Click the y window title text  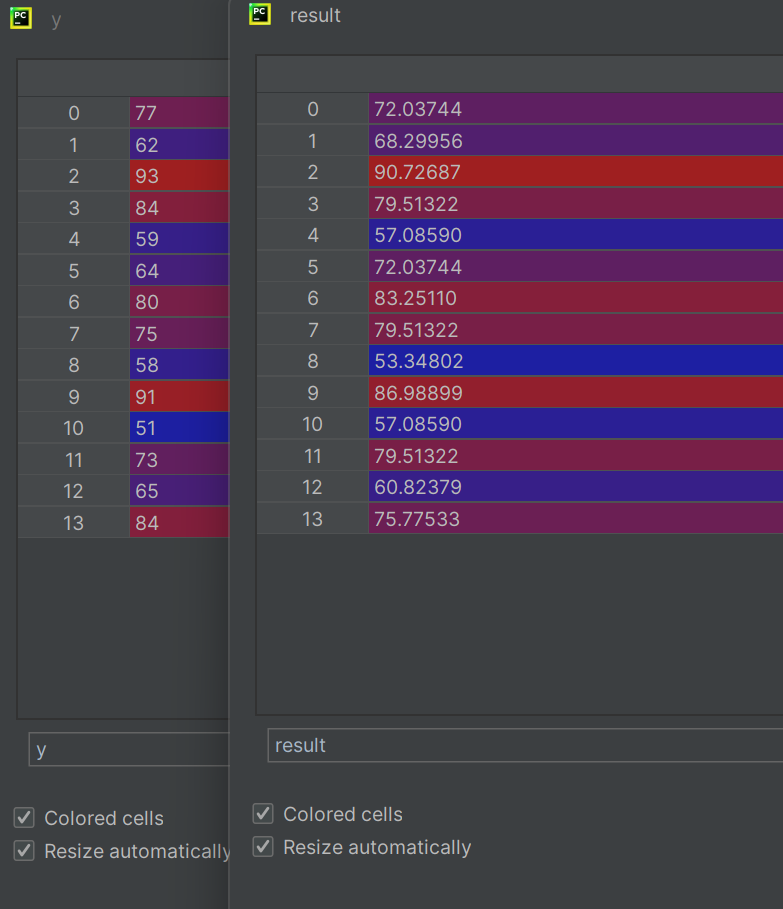click(x=56, y=20)
